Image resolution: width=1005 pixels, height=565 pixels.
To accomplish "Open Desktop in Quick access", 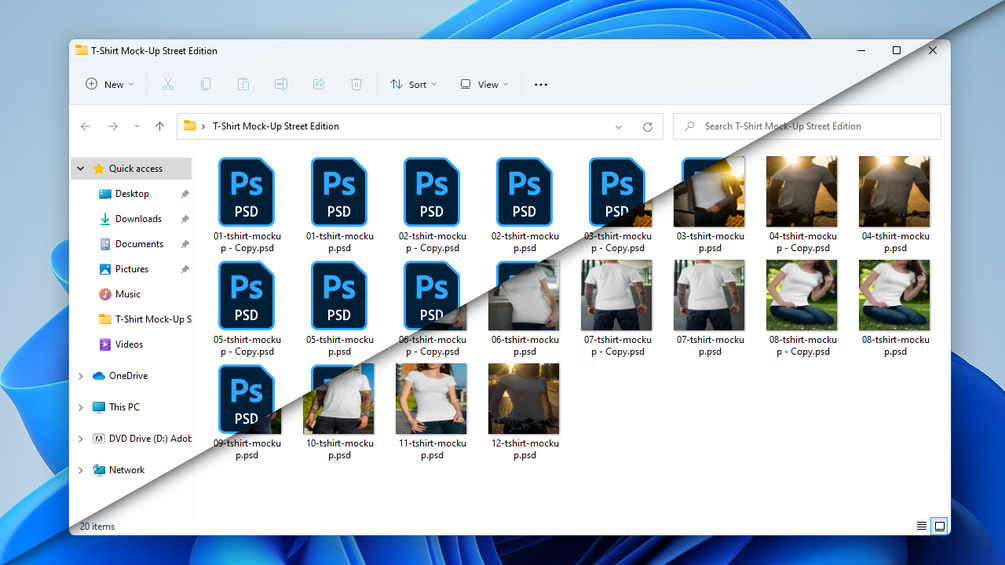I will (132, 193).
